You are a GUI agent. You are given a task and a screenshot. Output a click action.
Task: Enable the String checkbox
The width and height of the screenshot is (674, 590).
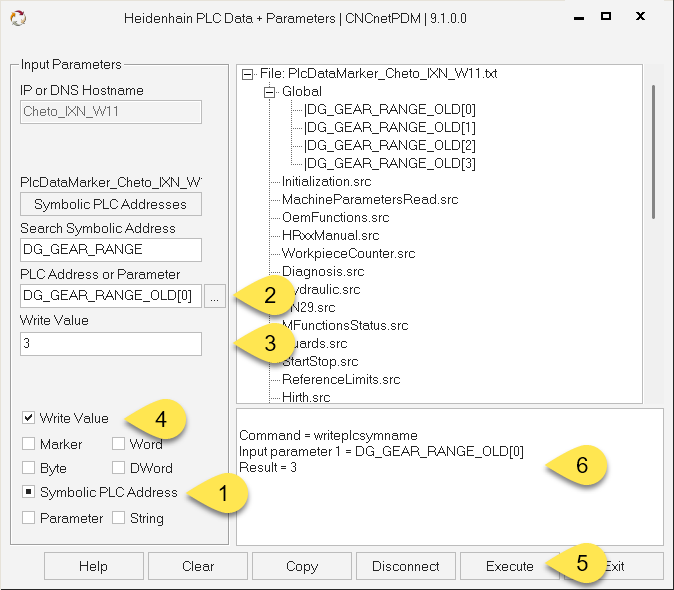pyautogui.click(x=118, y=518)
